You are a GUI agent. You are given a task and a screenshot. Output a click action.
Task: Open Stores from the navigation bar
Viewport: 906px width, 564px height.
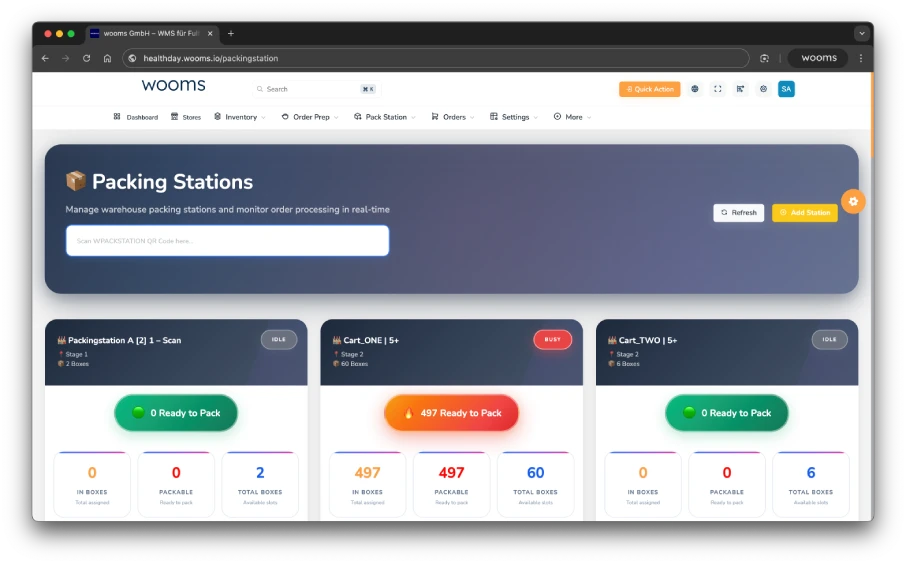[186, 117]
